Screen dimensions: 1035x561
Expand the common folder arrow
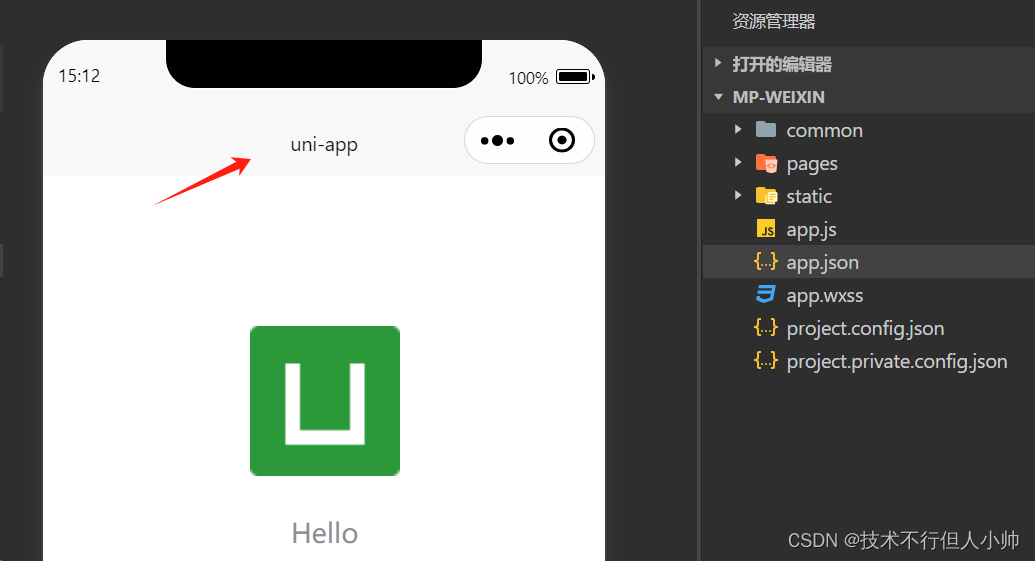(738, 129)
